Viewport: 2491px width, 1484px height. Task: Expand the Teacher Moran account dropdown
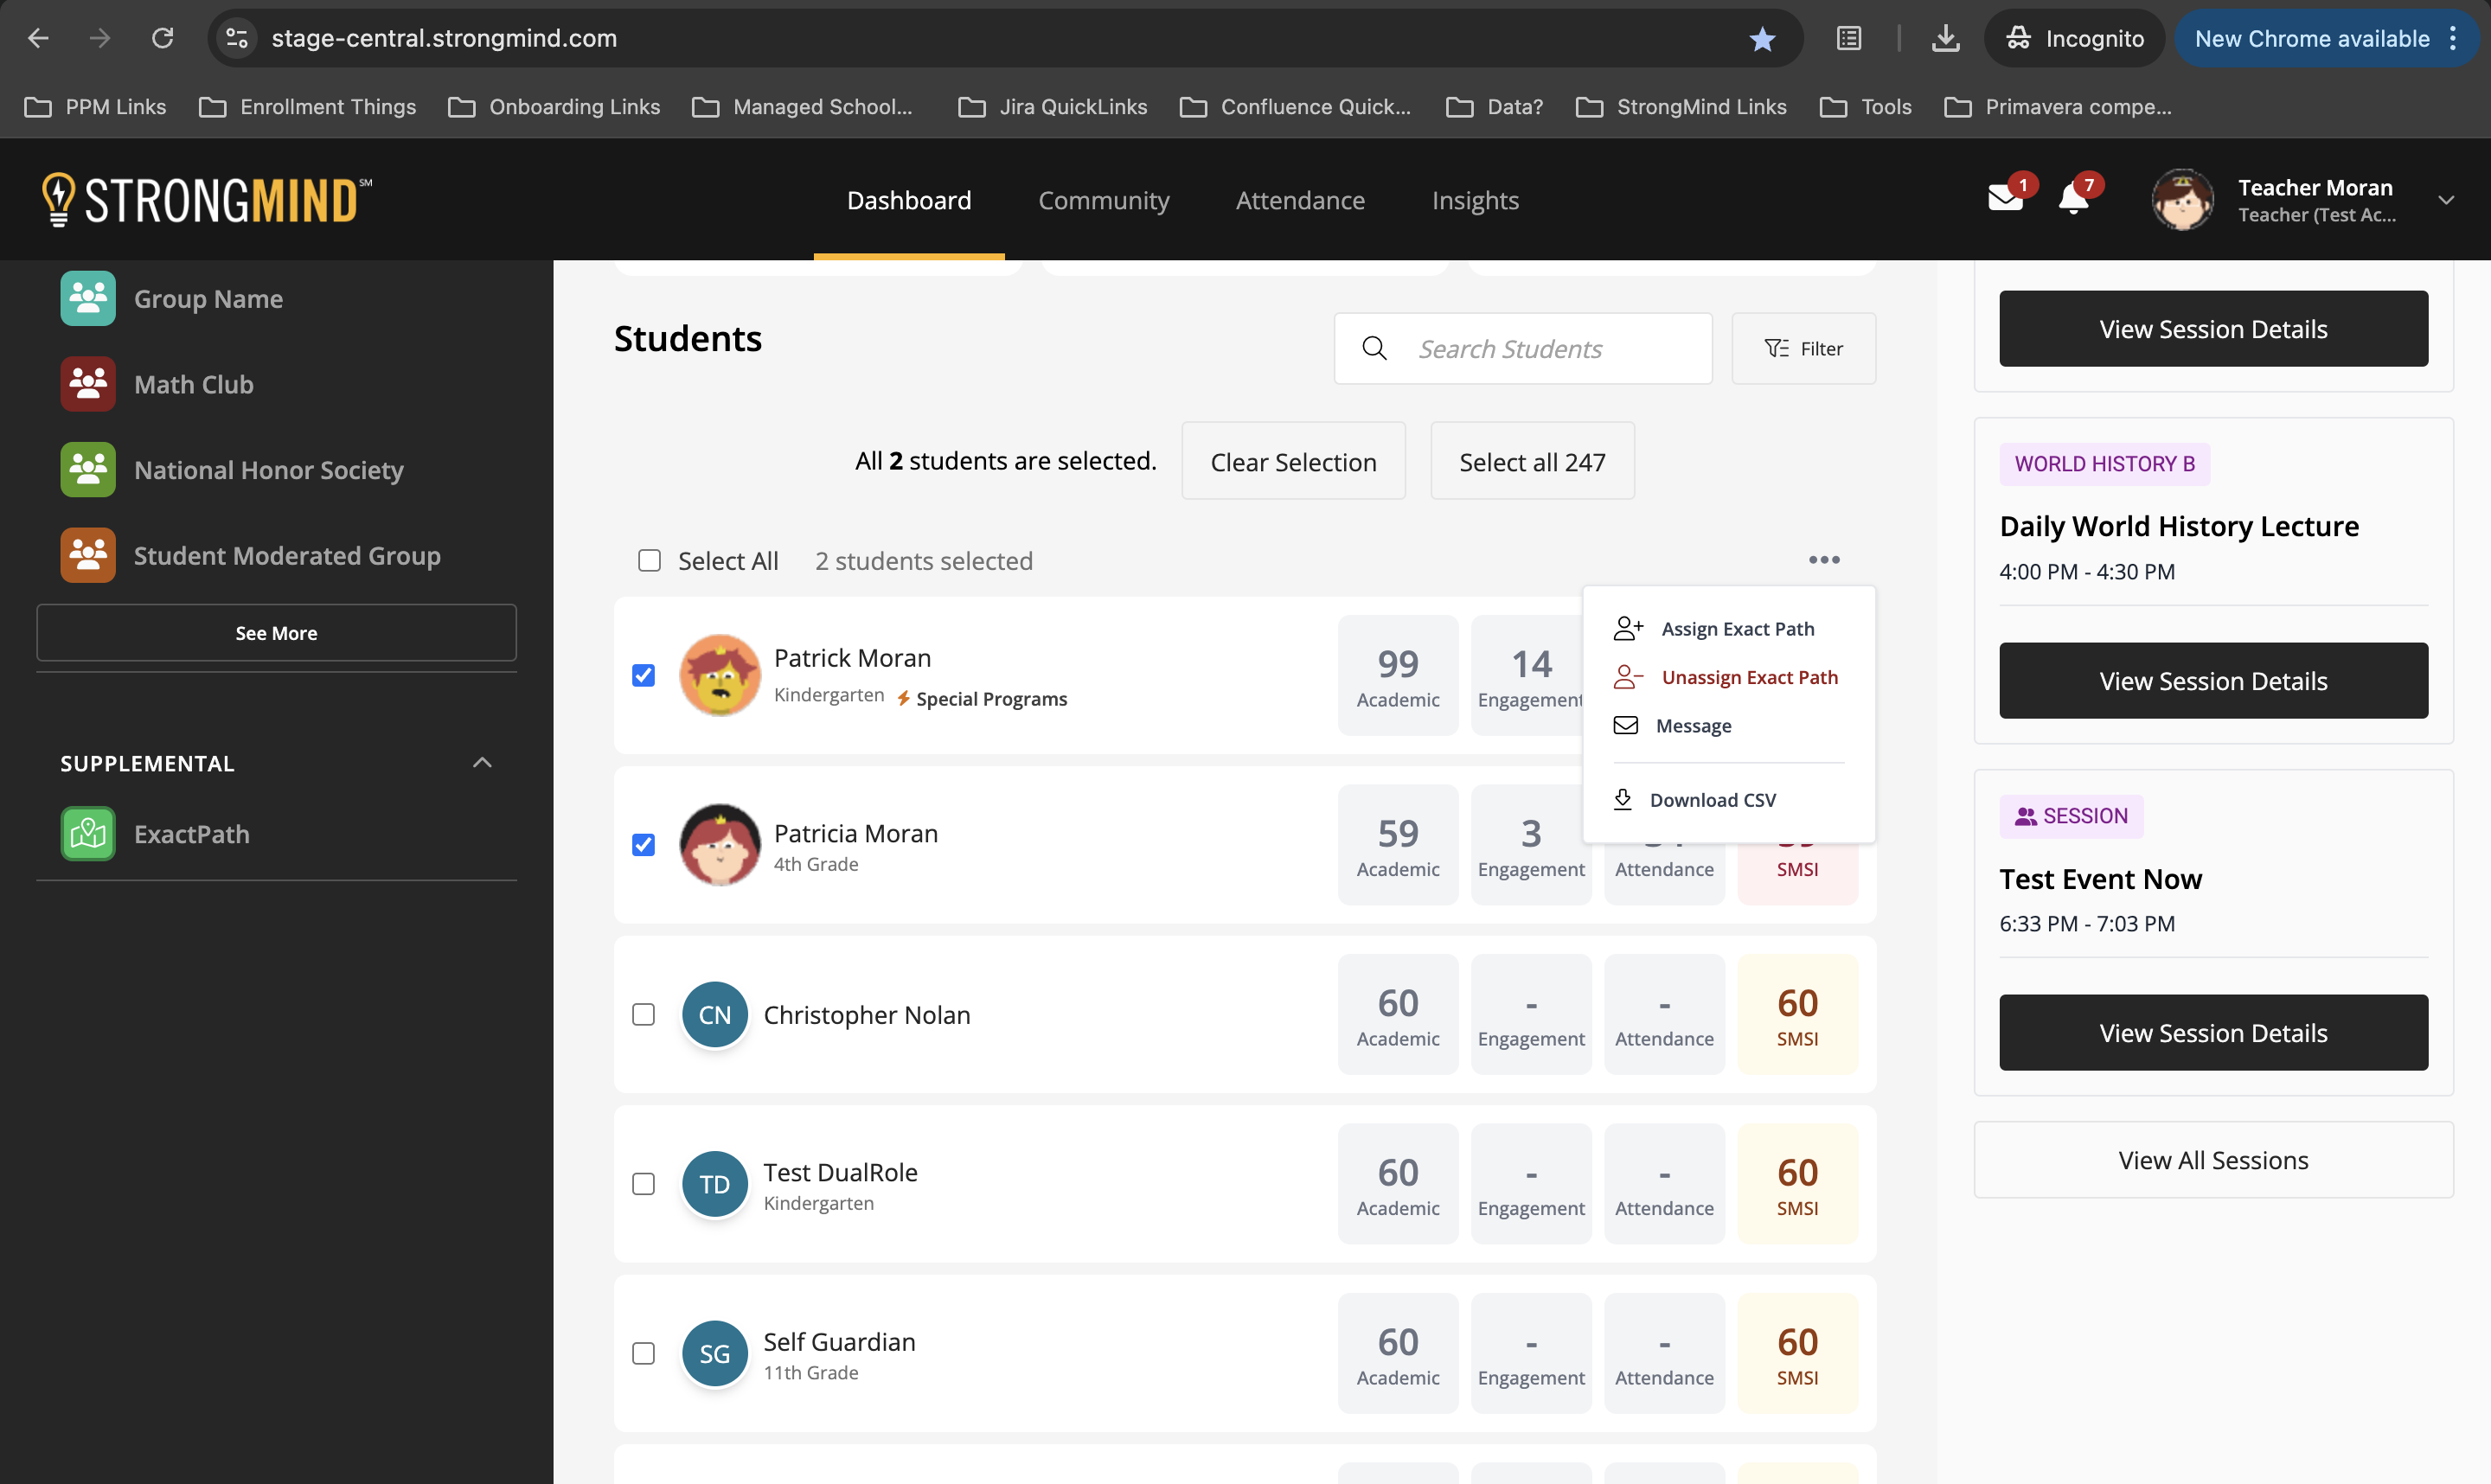coord(2447,199)
